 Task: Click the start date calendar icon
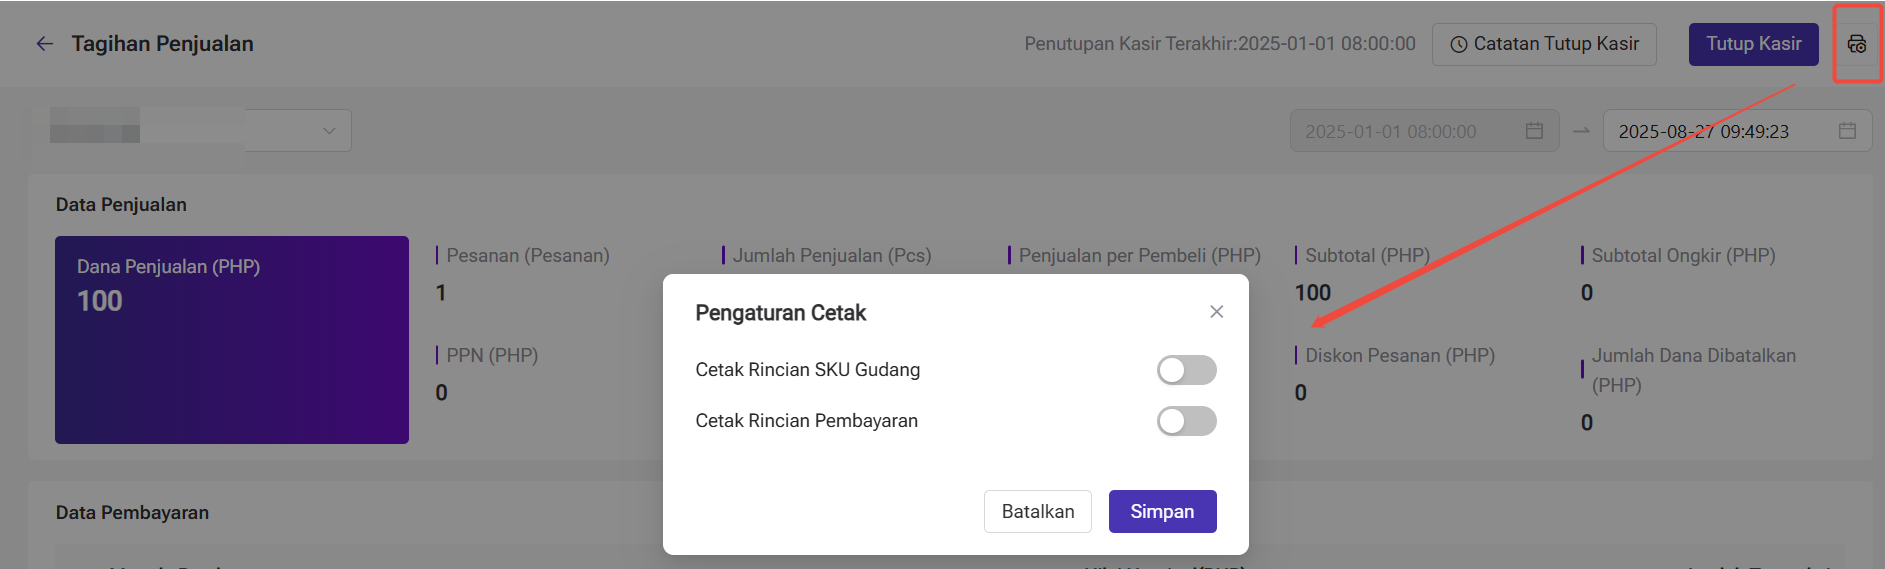[x=1534, y=131]
